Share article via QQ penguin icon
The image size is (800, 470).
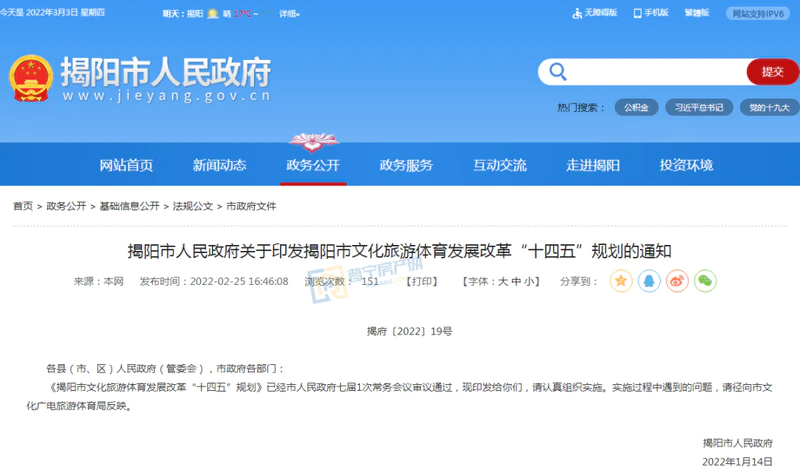pos(649,281)
